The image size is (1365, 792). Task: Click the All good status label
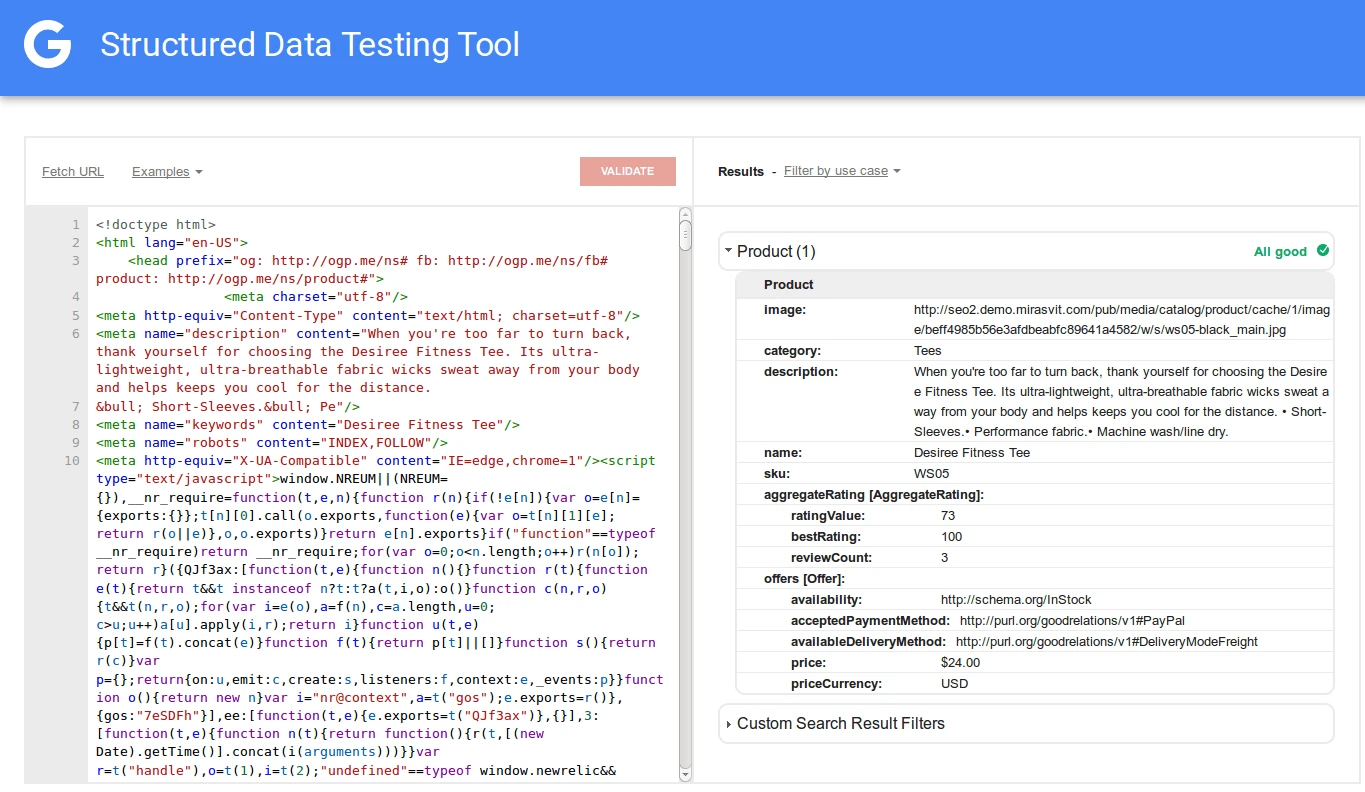point(1282,252)
